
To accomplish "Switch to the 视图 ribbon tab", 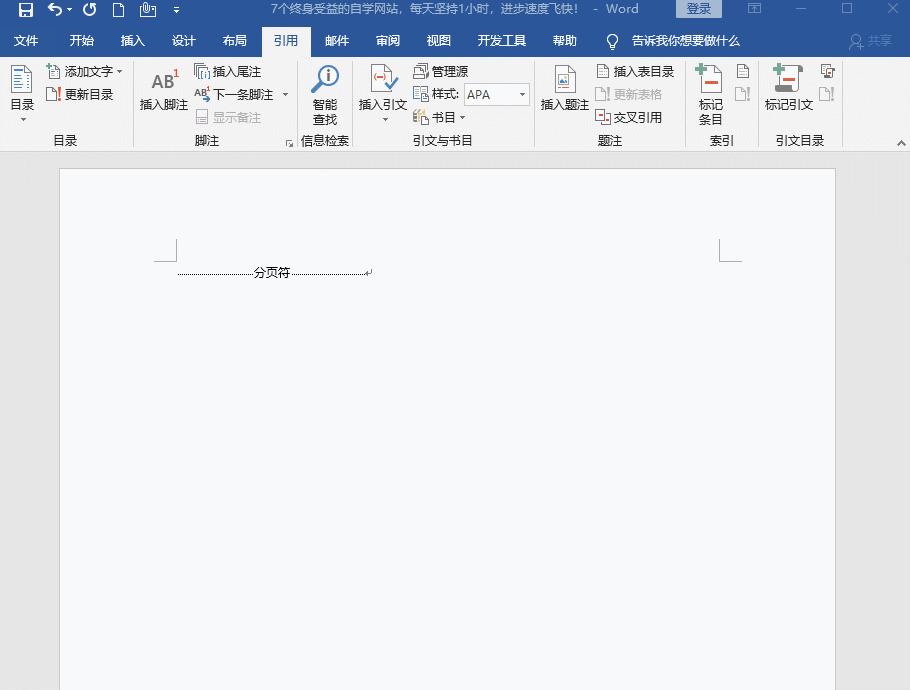I will coord(438,41).
